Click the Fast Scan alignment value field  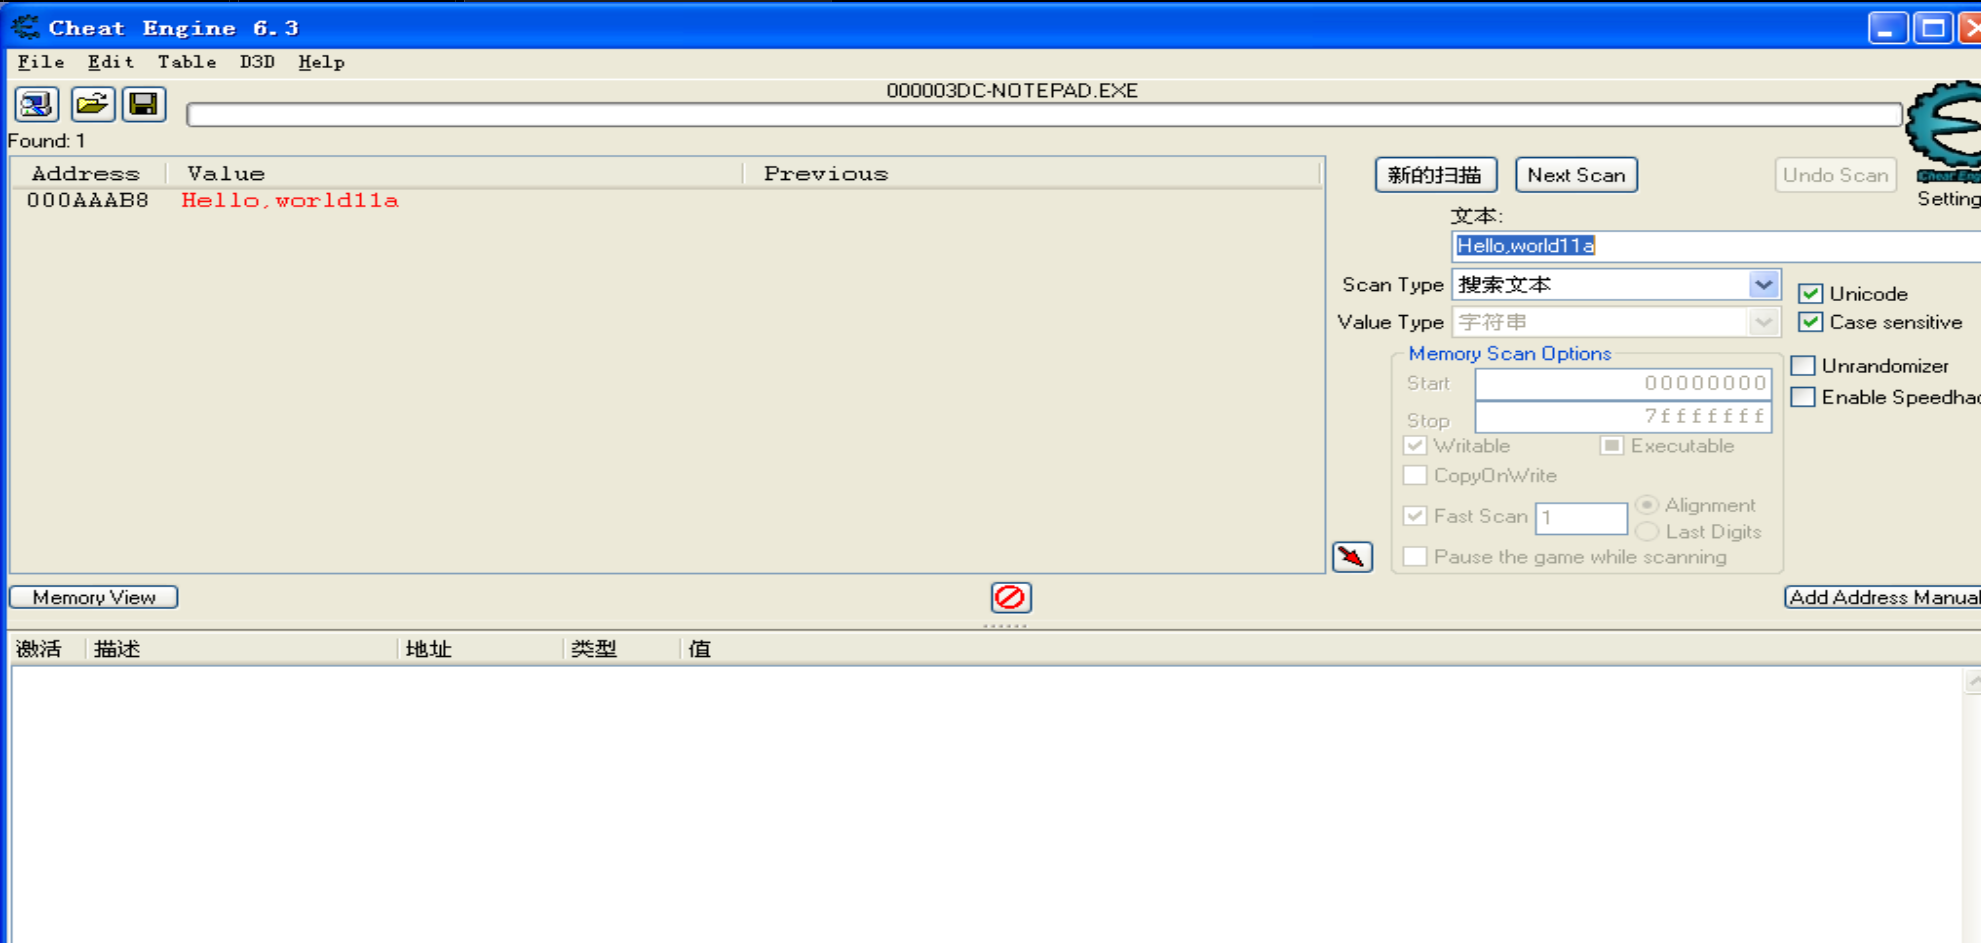click(1581, 518)
